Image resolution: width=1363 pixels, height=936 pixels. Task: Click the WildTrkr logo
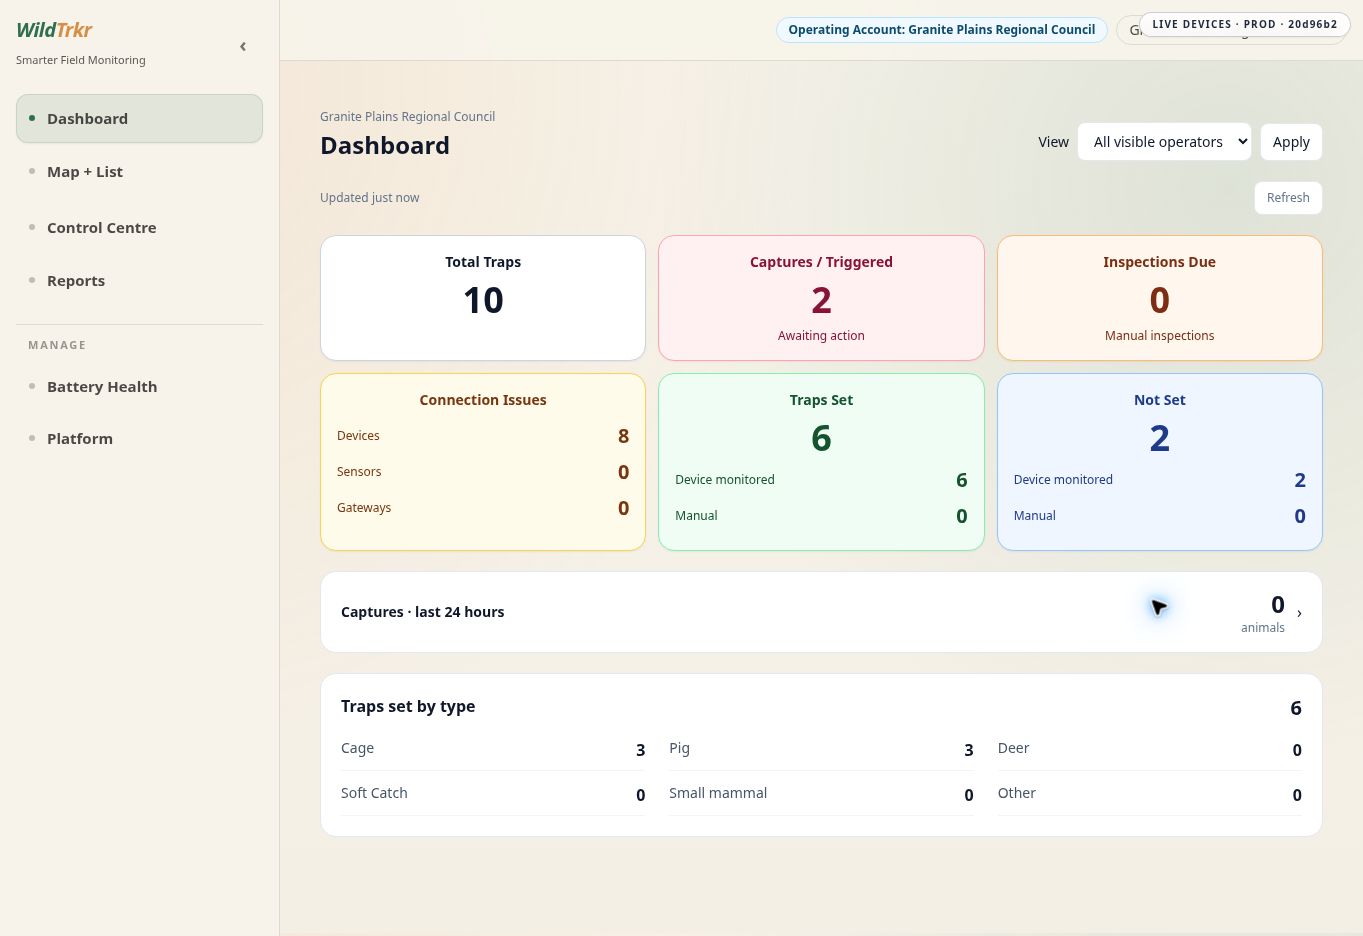[x=54, y=30]
